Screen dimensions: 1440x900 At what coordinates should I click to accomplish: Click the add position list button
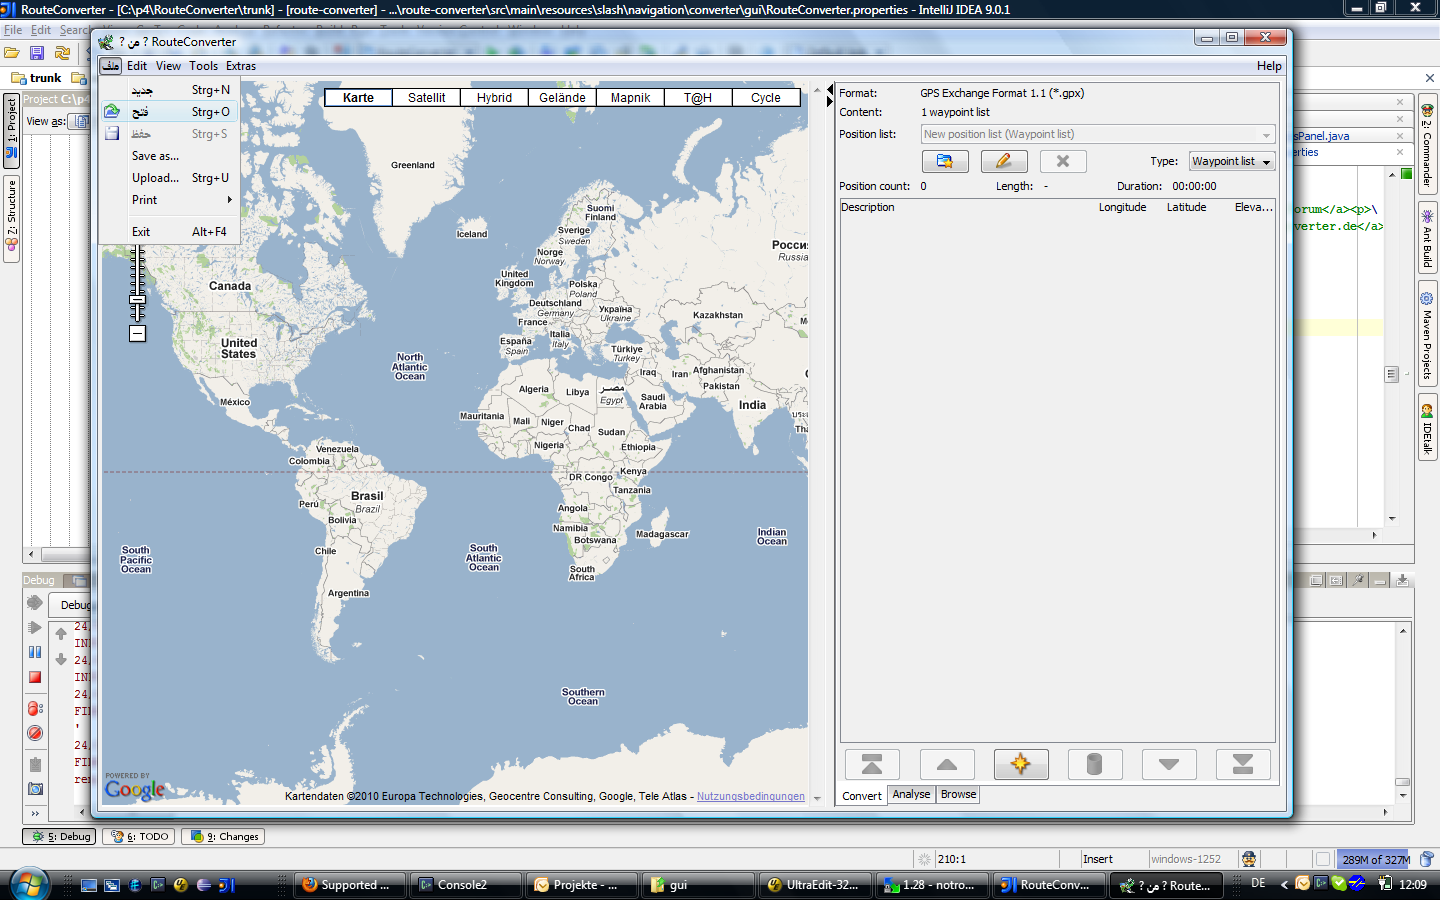pyautogui.click(x=944, y=161)
